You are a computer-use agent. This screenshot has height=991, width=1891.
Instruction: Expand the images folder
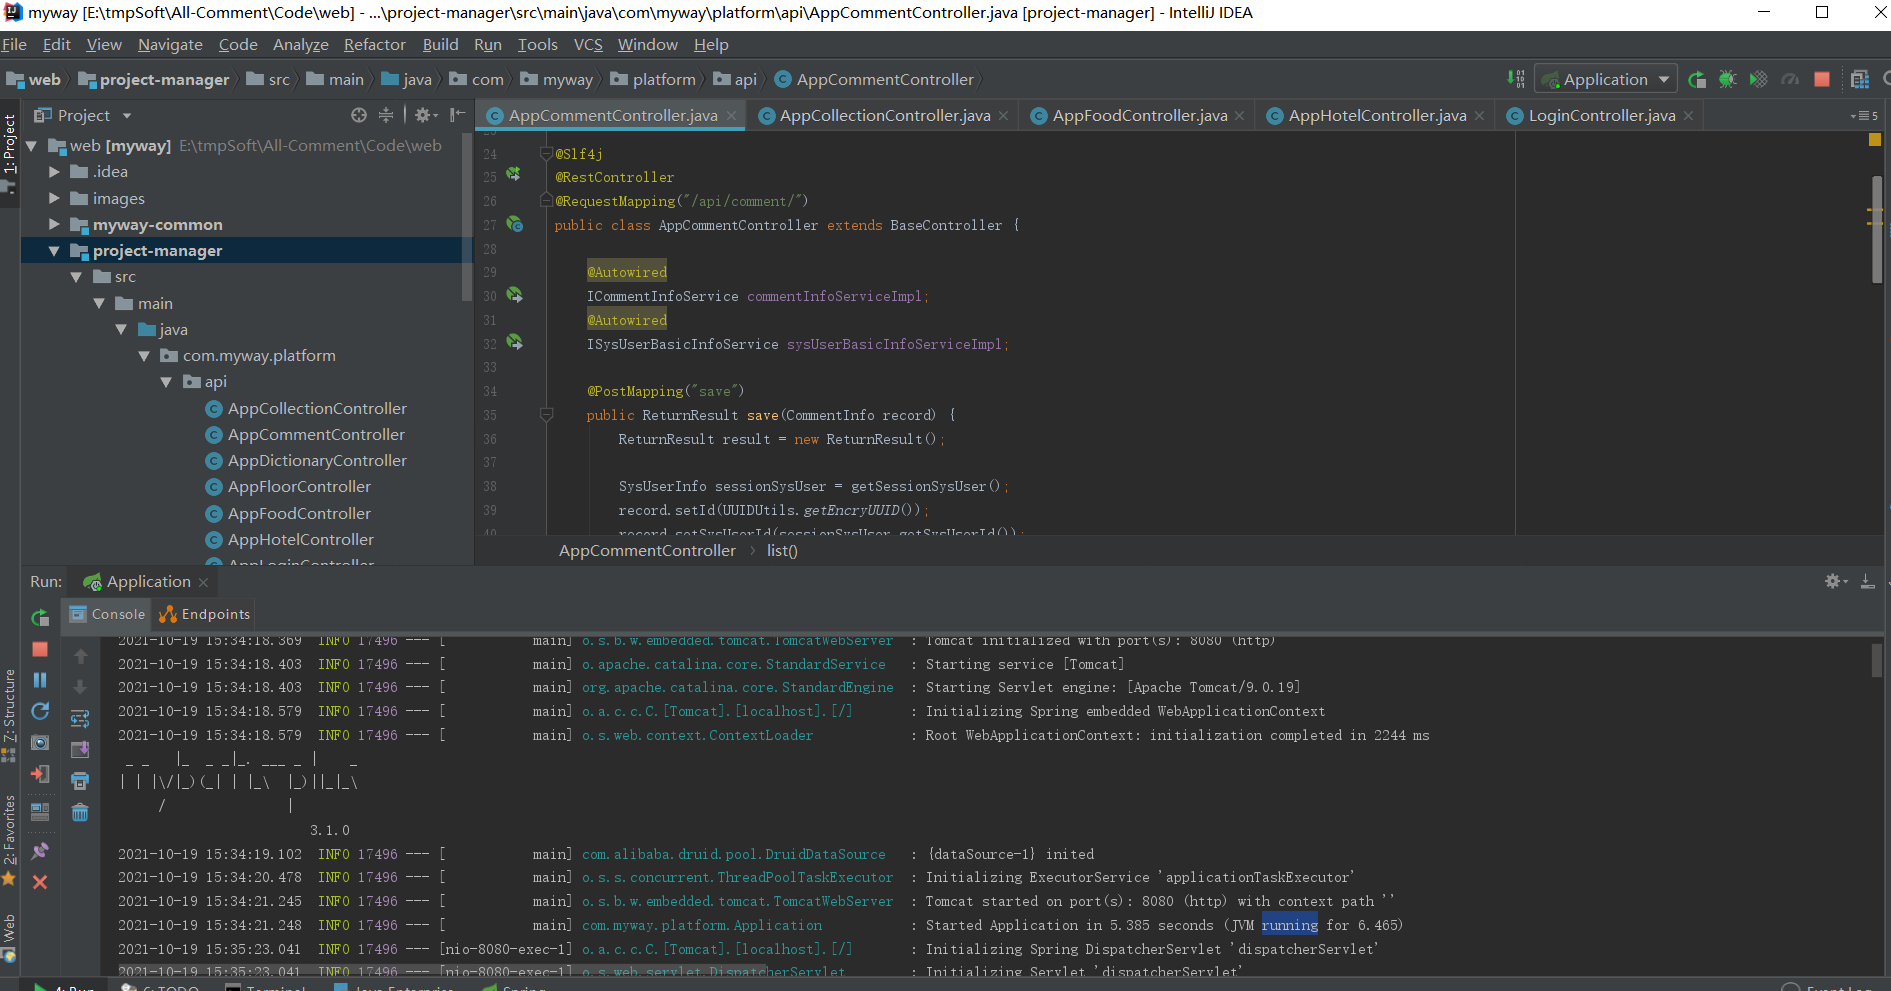coord(54,198)
